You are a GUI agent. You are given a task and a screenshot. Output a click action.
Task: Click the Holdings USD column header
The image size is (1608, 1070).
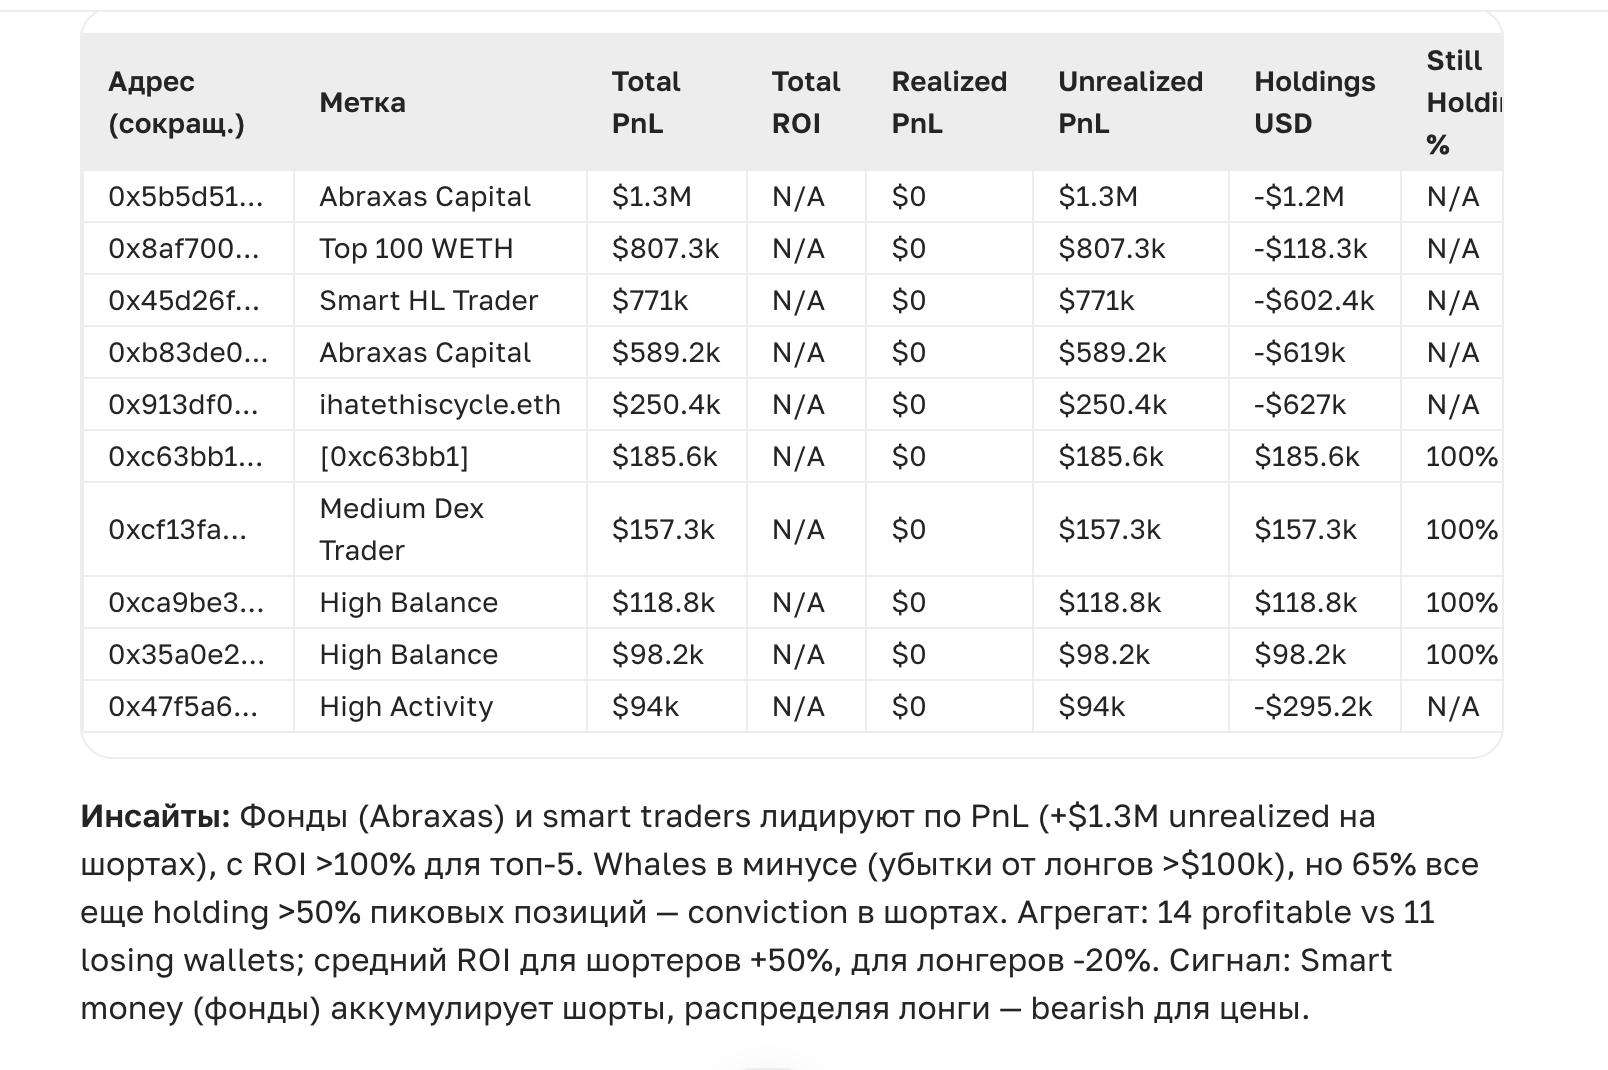click(1314, 102)
